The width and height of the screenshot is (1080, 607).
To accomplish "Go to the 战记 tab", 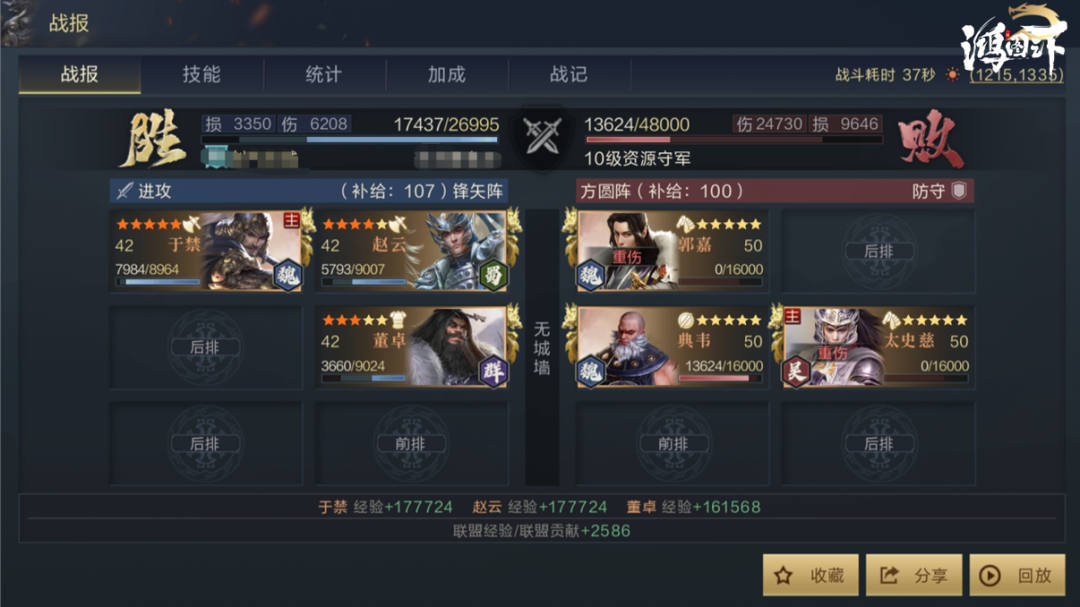I will coord(569,74).
